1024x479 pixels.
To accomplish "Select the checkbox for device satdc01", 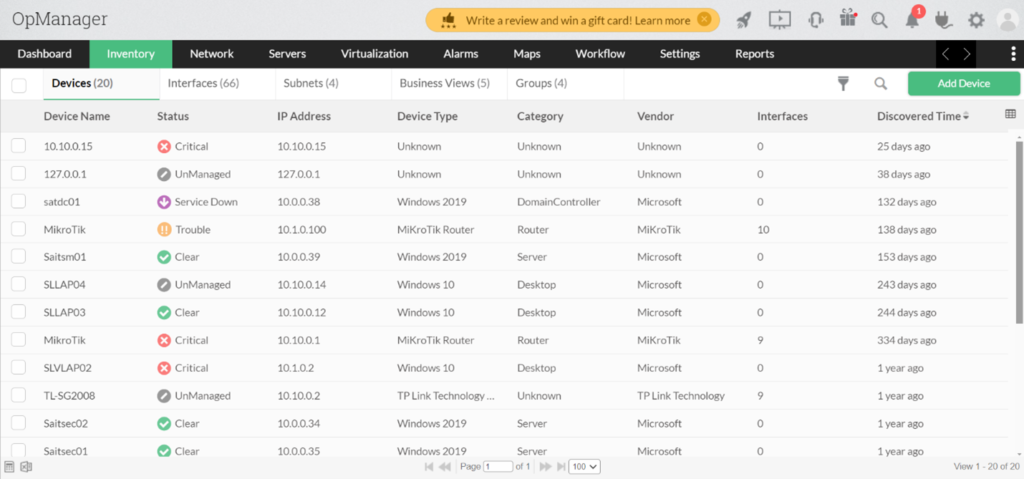I will (x=18, y=201).
